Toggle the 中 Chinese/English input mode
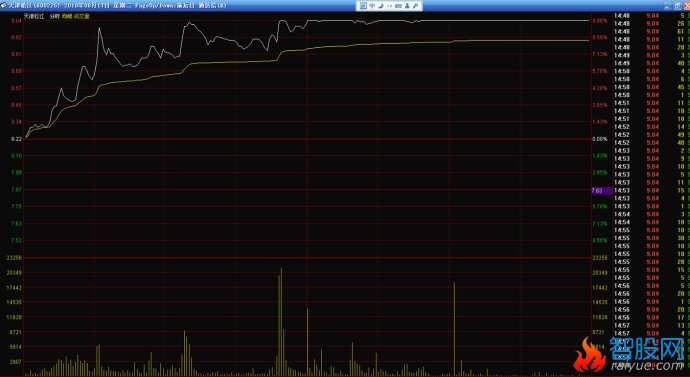Screen dimensions: 690x377 (x=372, y=6)
